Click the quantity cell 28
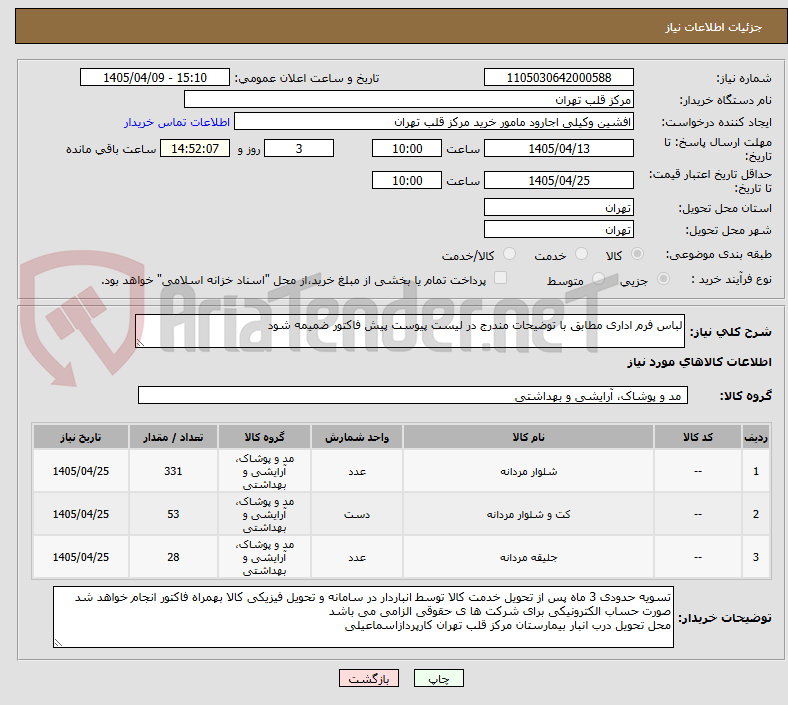 pos(173,557)
